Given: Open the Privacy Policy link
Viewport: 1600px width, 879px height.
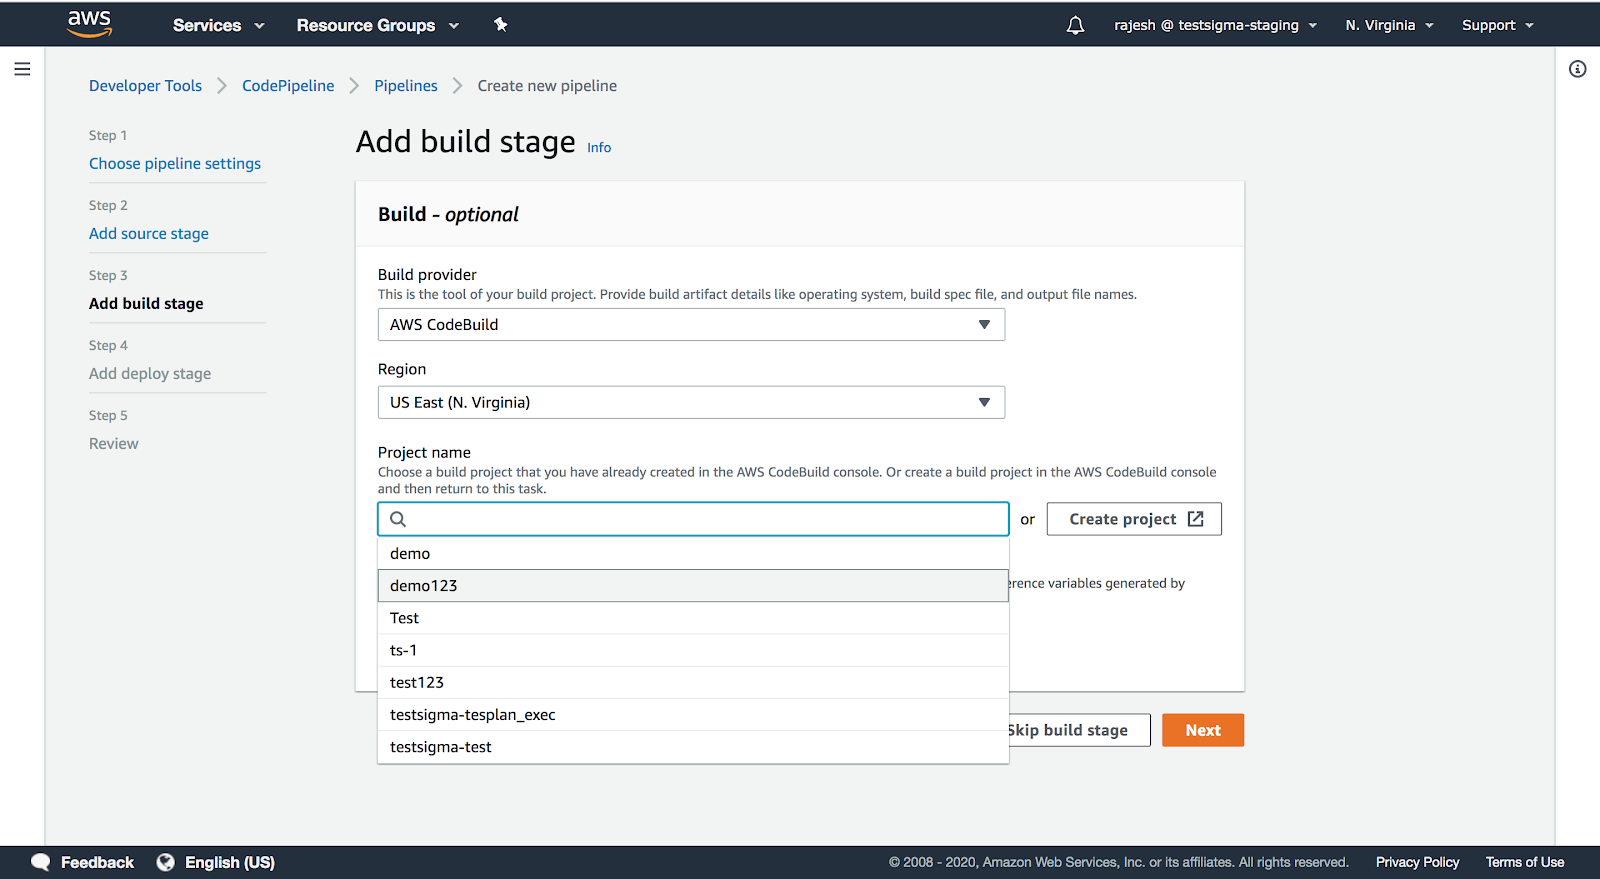Looking at the screenshot, I should coord(1417,862).
